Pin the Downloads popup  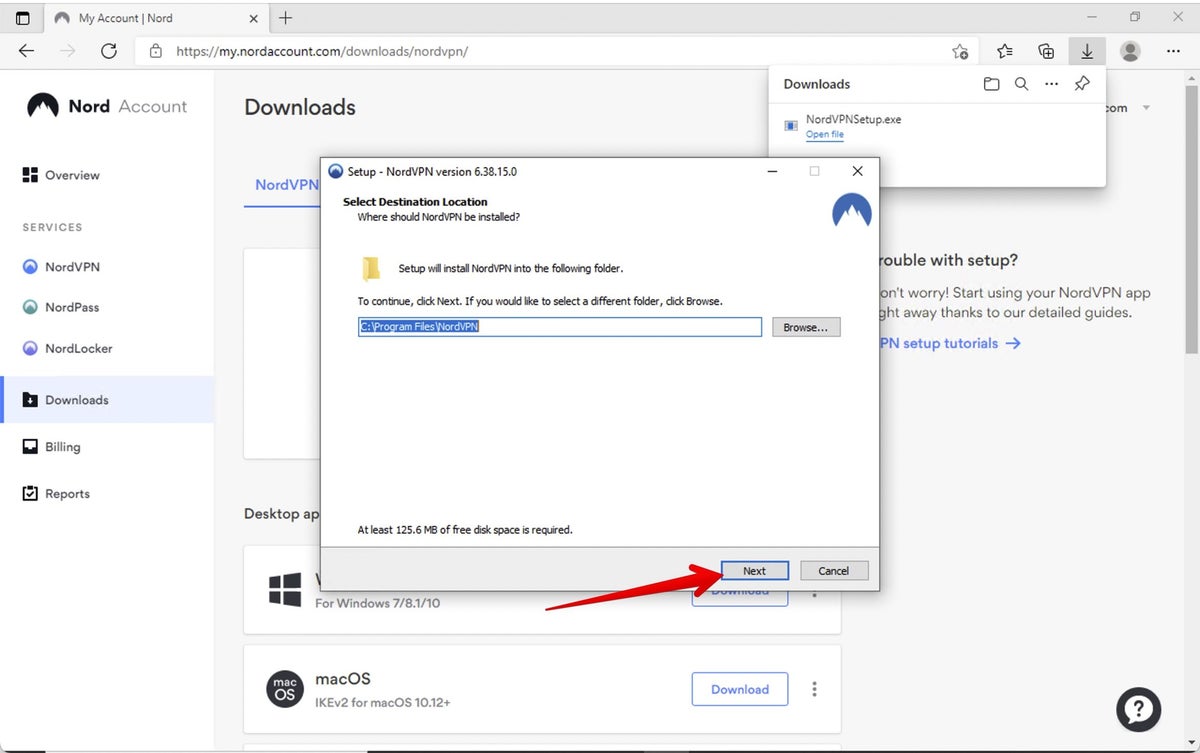[x=1082, y=84]
